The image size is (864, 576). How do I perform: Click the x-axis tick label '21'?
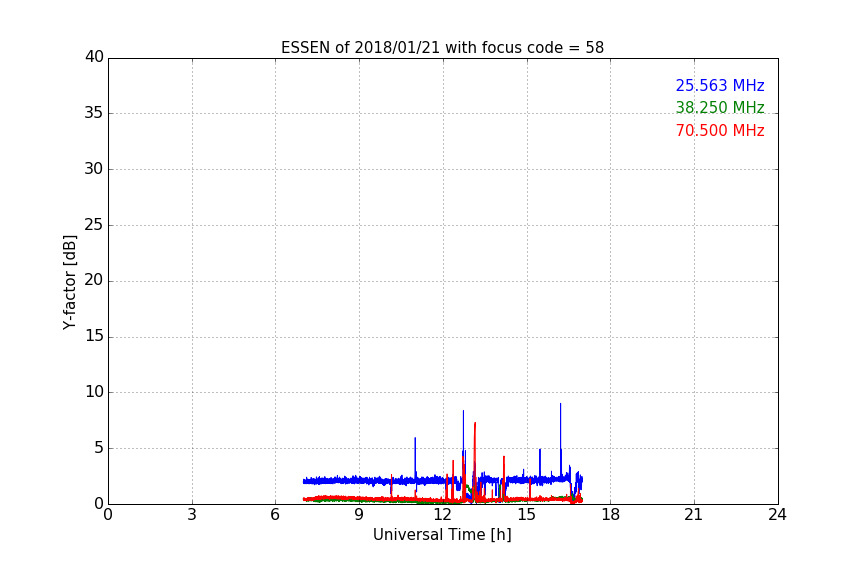click(694, 515)
